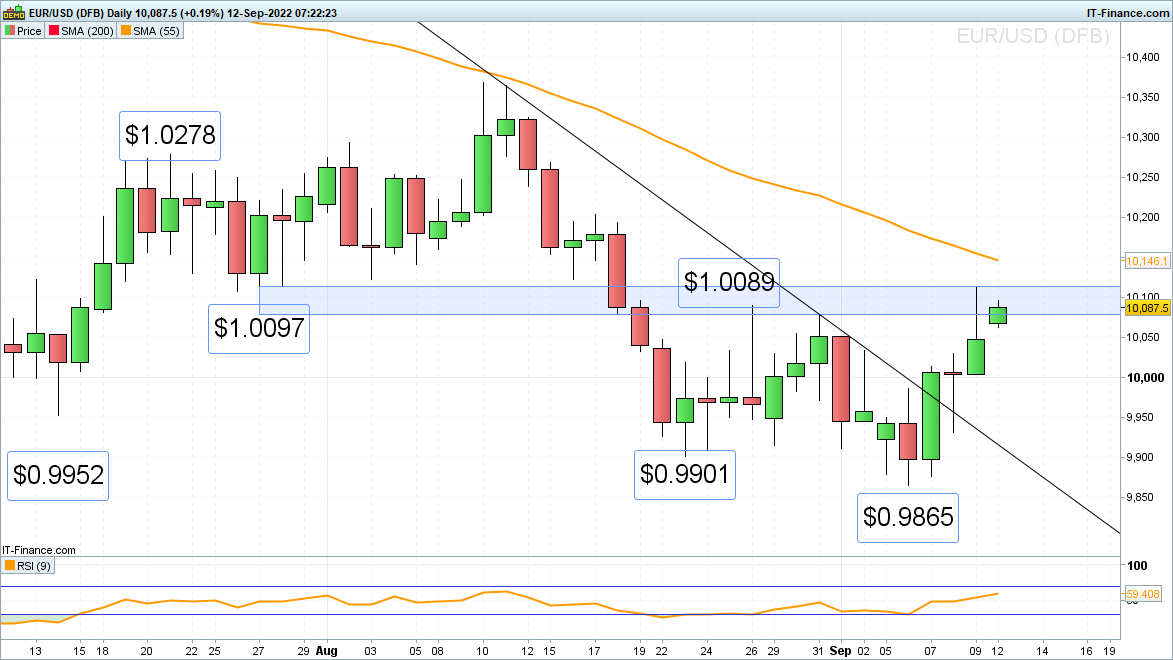Click the latest green candle on 12 Sep

tap(998, 315)
